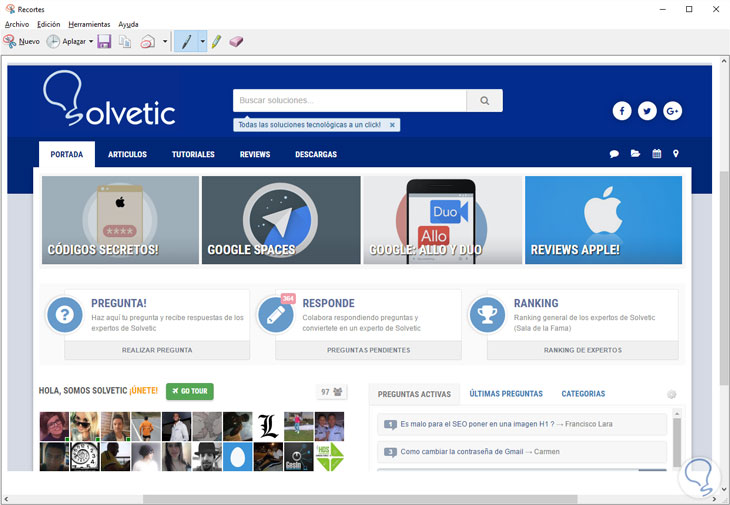Click the magnifying glass search button

click(485, 101)
